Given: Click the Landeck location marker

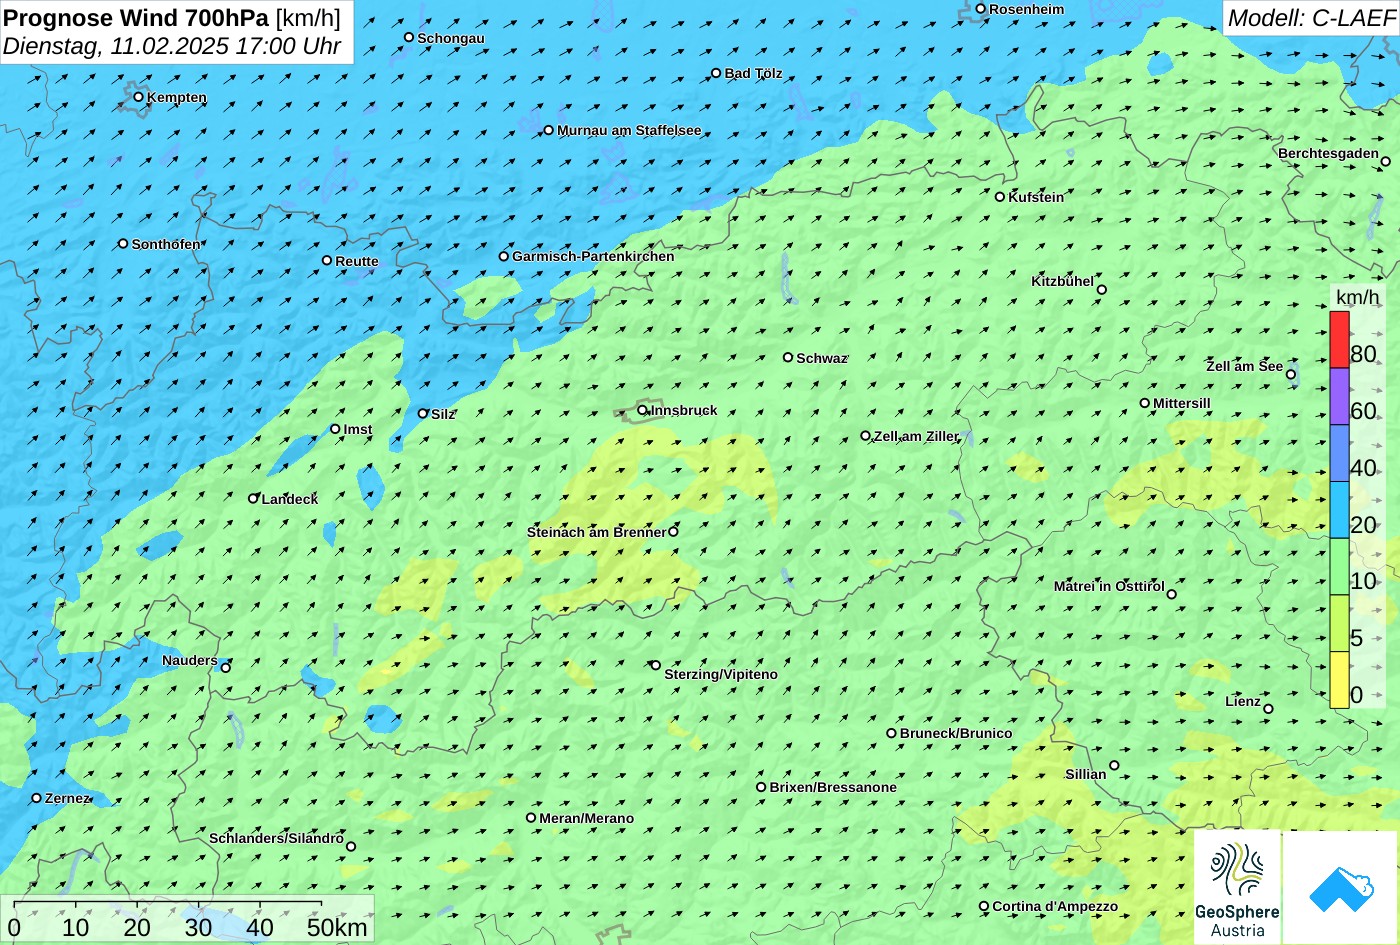Looking at the screenshot, I should pos(254,498).
